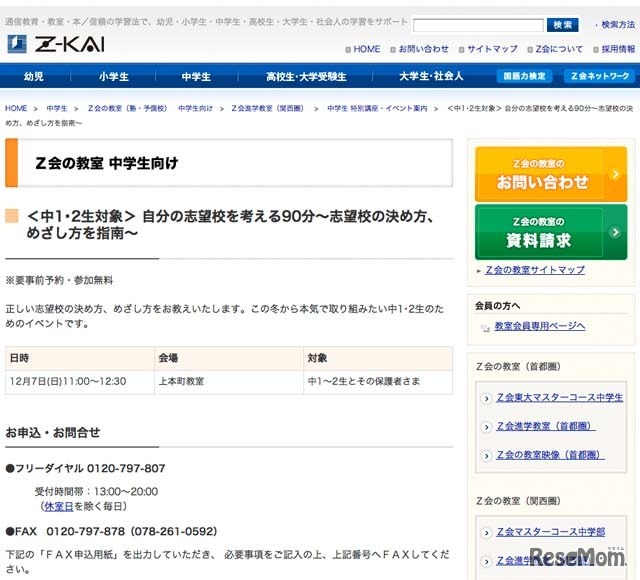Click the 上本町教室 table cell
Viewport: 640px width, 580px height.
pos(229,382)
